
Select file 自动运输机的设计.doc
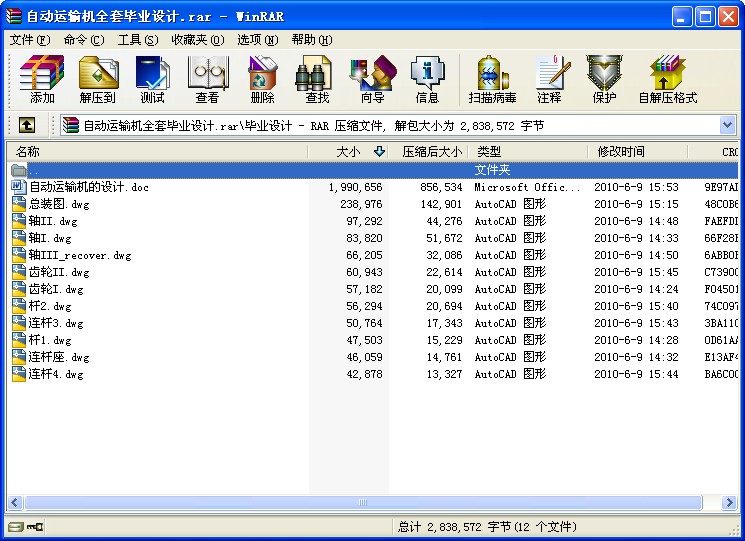[88, 187]
